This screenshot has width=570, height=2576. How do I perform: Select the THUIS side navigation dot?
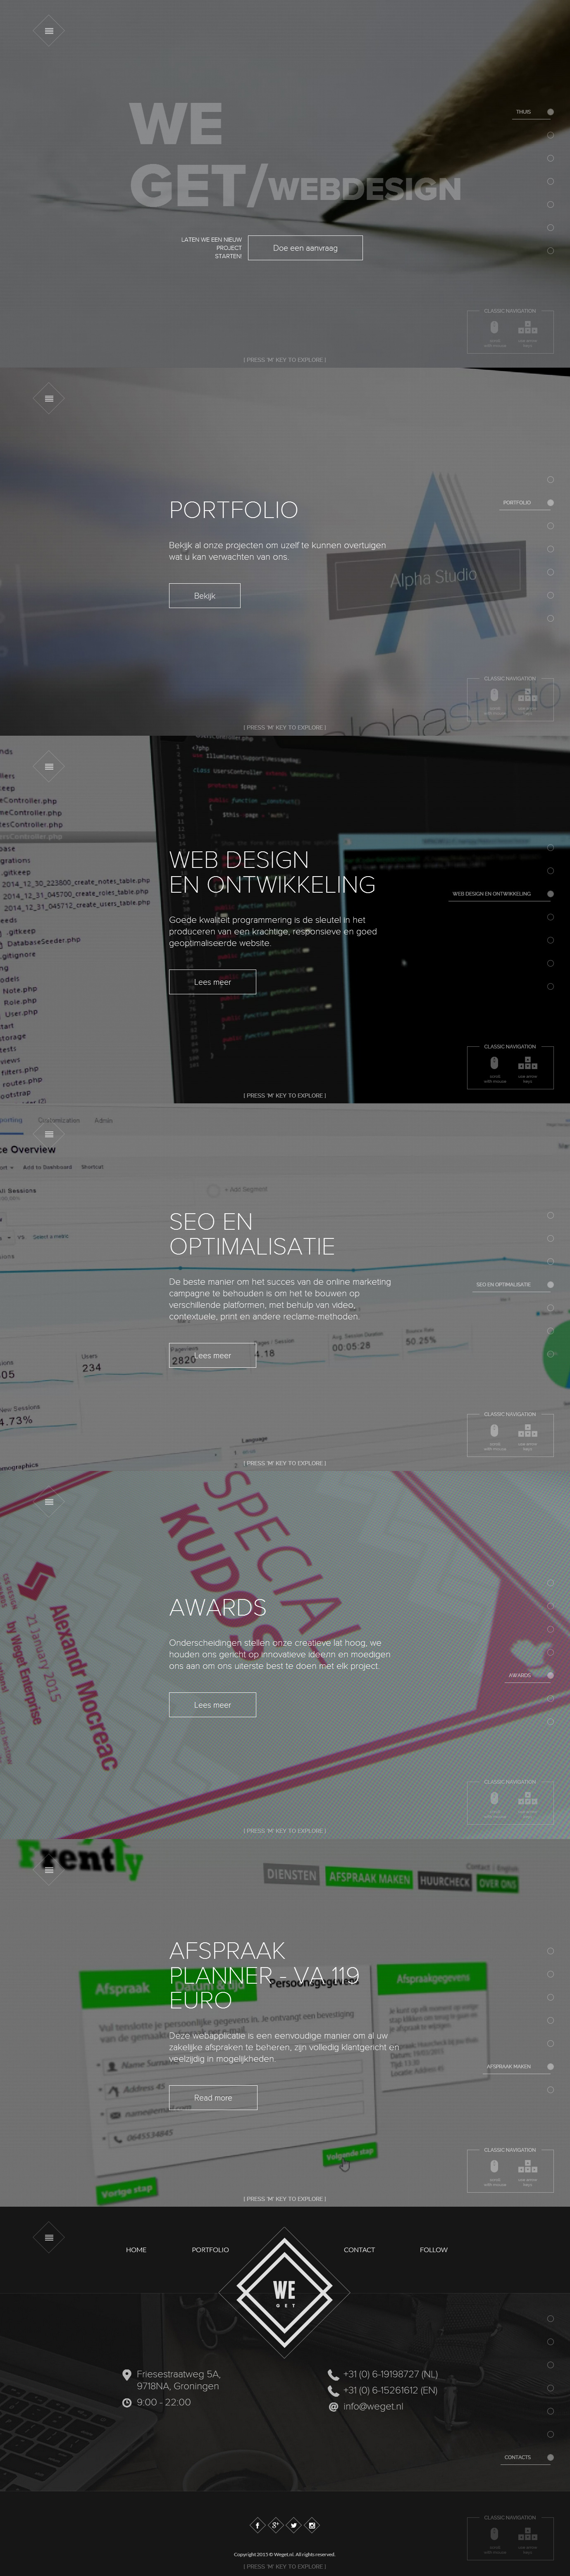(550, 112)
